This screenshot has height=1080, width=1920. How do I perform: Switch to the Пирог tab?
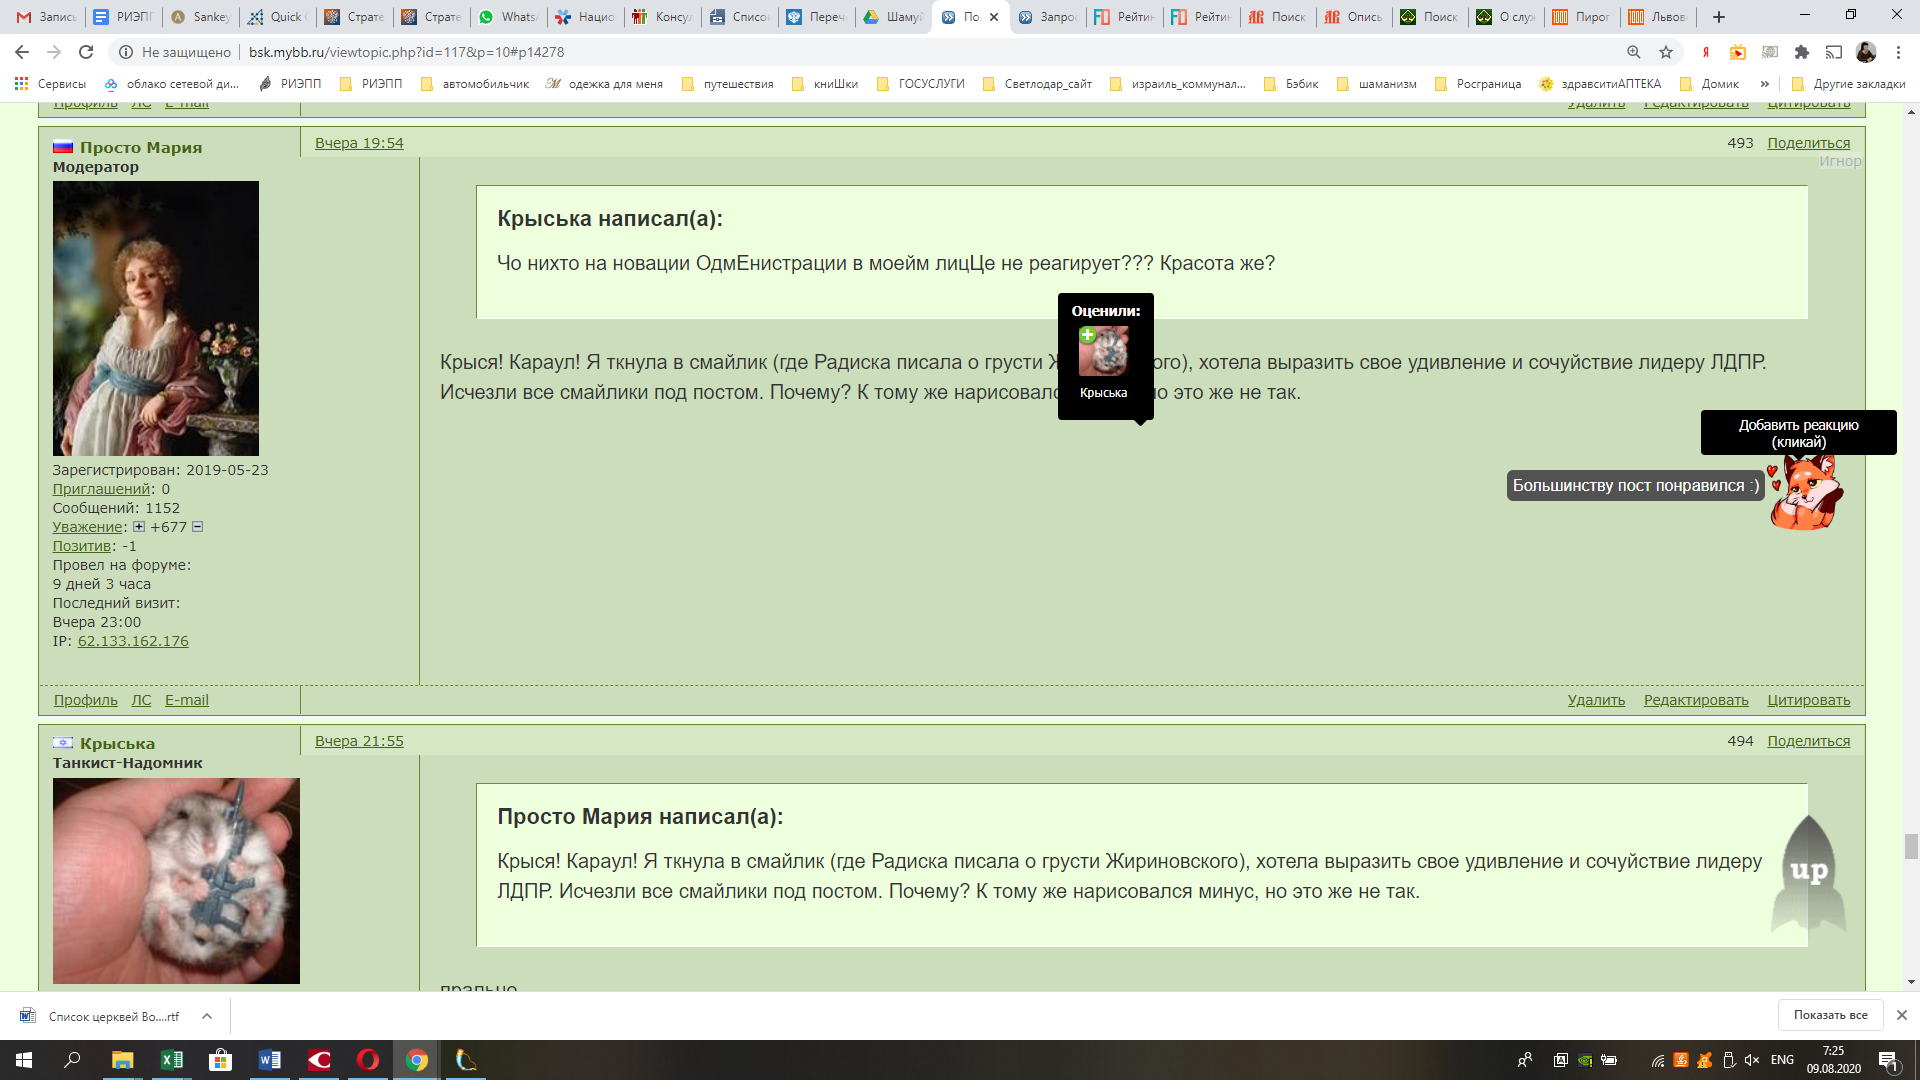pyautogui.click(x=1582, y=17)
